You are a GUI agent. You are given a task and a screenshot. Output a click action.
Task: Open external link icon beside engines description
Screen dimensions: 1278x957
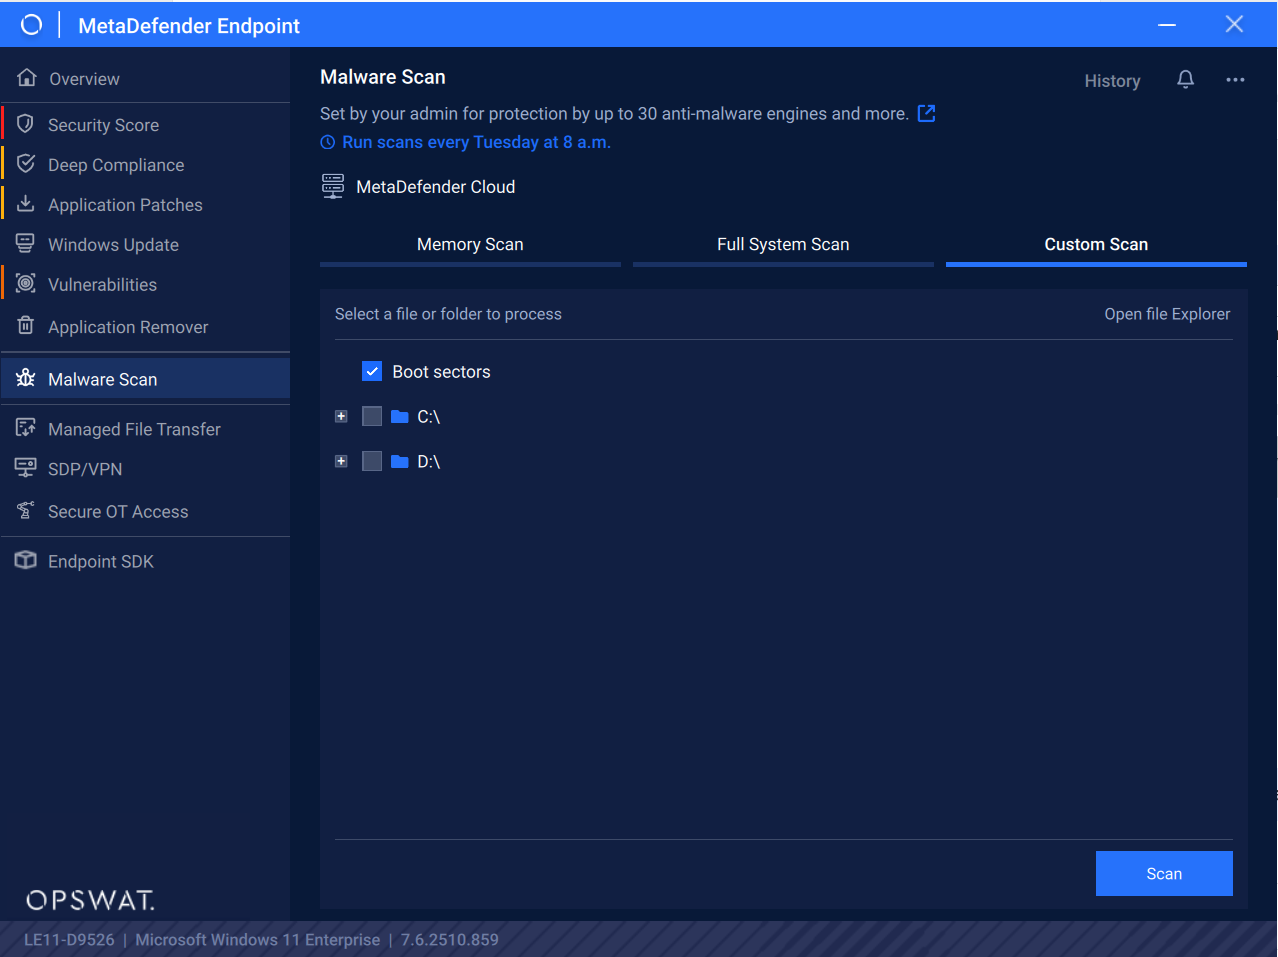[926, 114]
